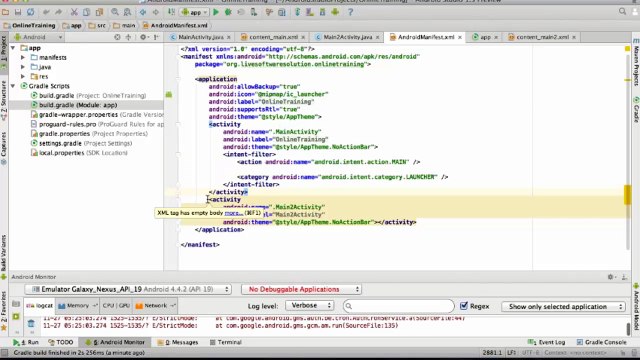
Task: Click the 'more...' link in tooltip
Action: pos(233,213)
